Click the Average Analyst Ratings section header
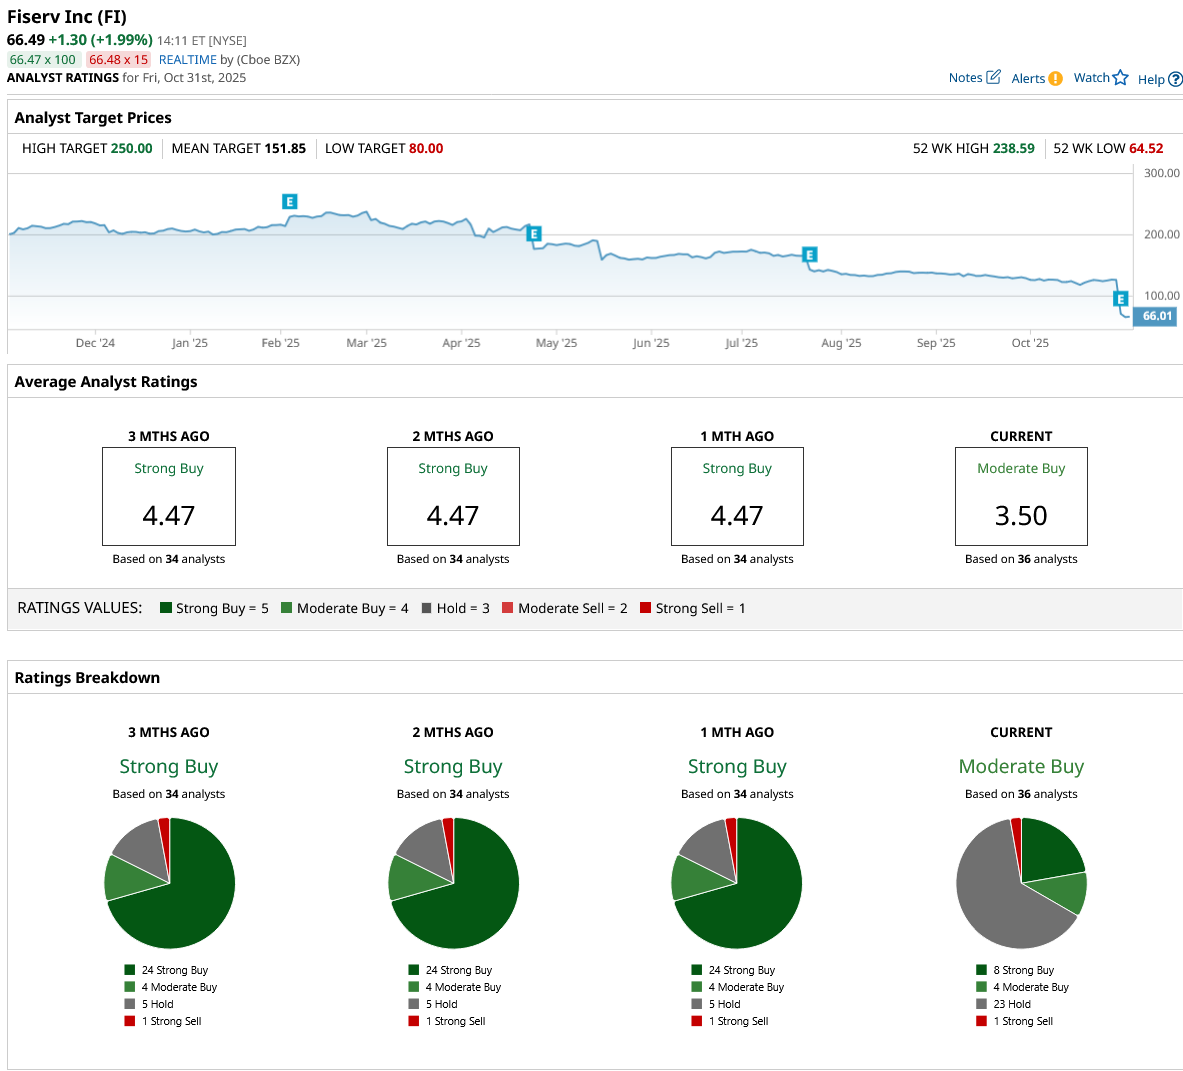Screen dimensions: 1183x1071 coord(106,382)
